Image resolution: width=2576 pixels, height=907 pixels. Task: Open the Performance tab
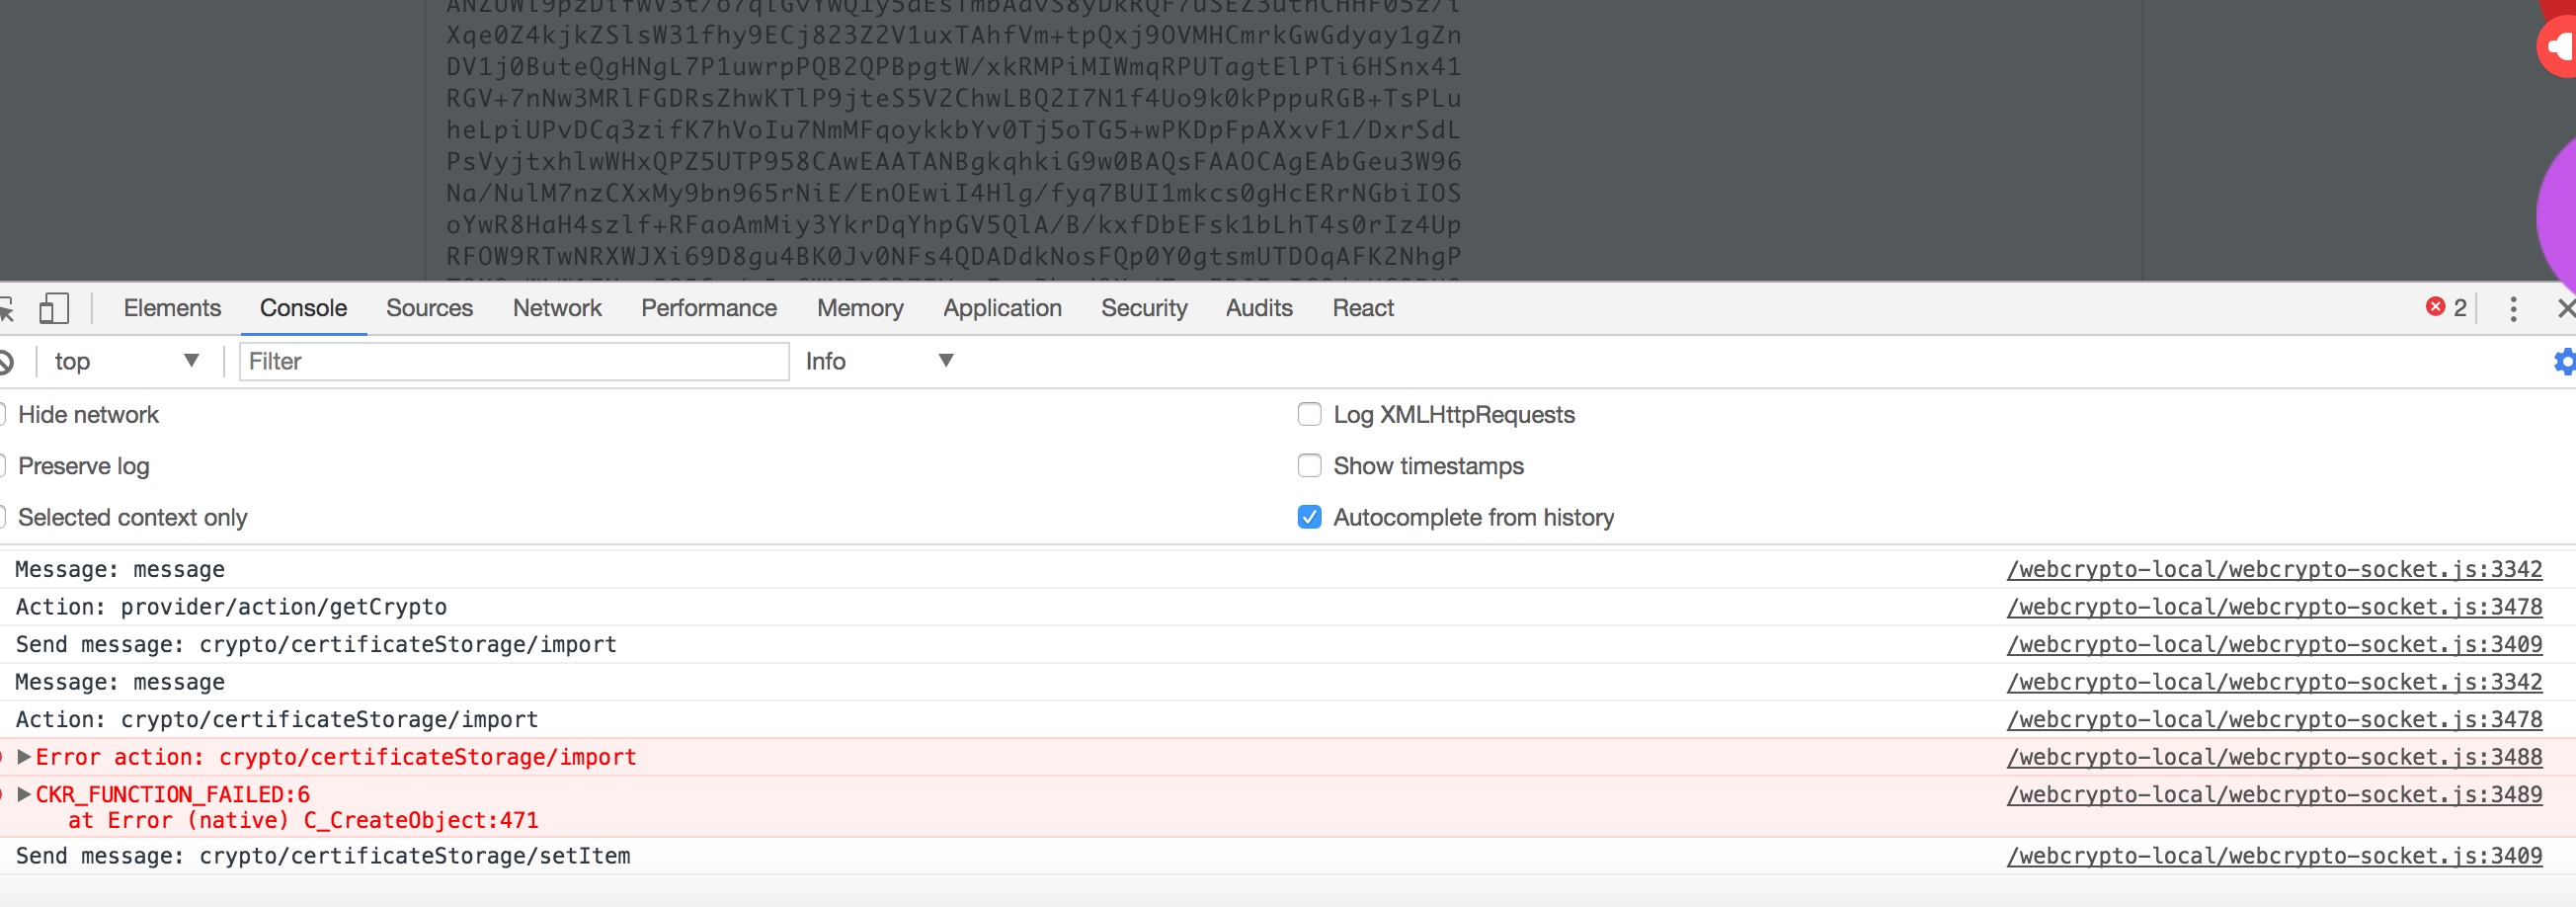[x=708, y=308]
